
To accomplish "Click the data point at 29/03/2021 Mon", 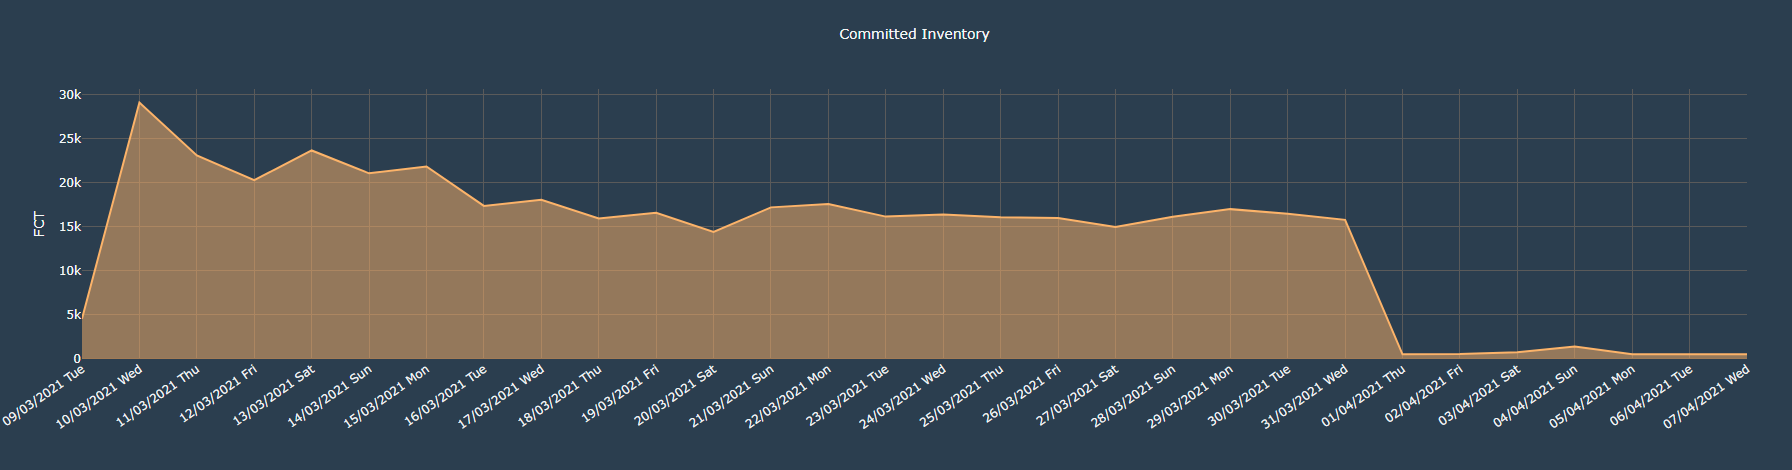I will [x=1230, y=209].
